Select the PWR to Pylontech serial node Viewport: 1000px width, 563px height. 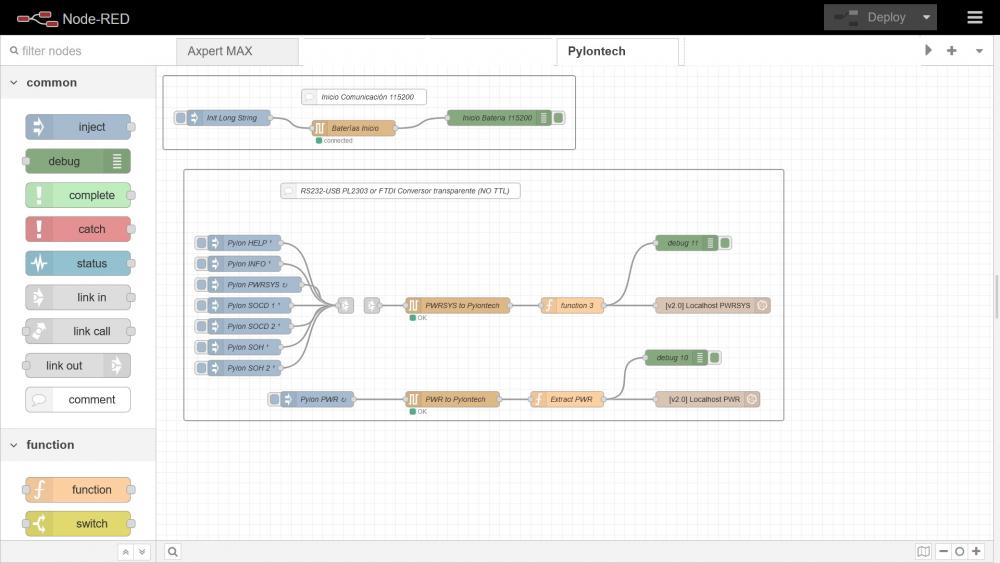(x=452, y=399)
